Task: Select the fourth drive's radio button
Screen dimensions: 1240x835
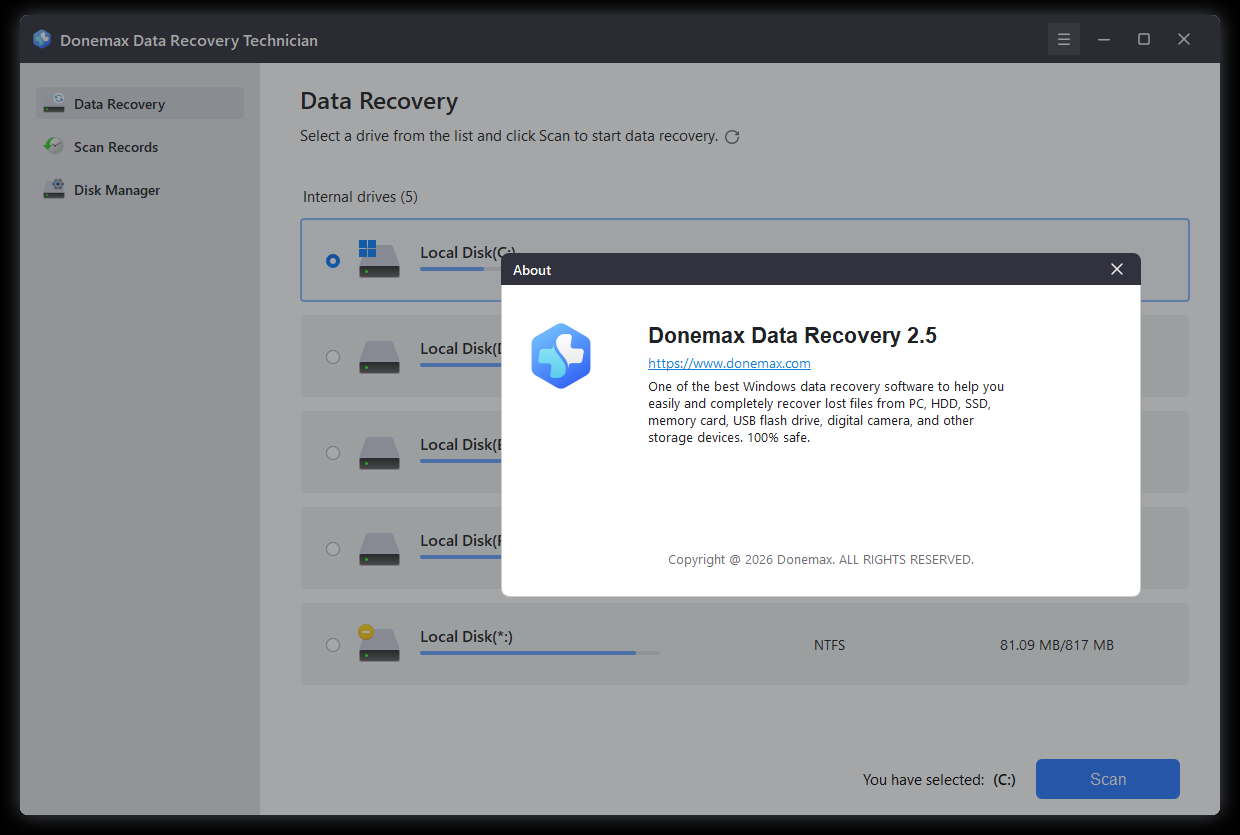Action: pos(333,548)
